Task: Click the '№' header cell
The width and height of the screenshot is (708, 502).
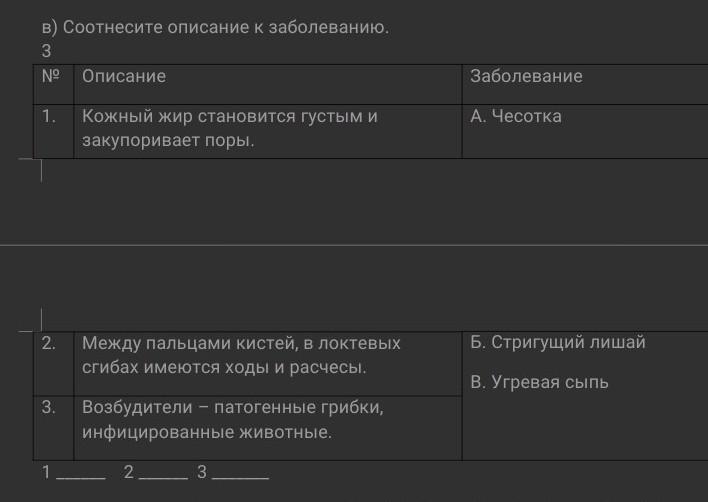Action: (x=53, y=84)
